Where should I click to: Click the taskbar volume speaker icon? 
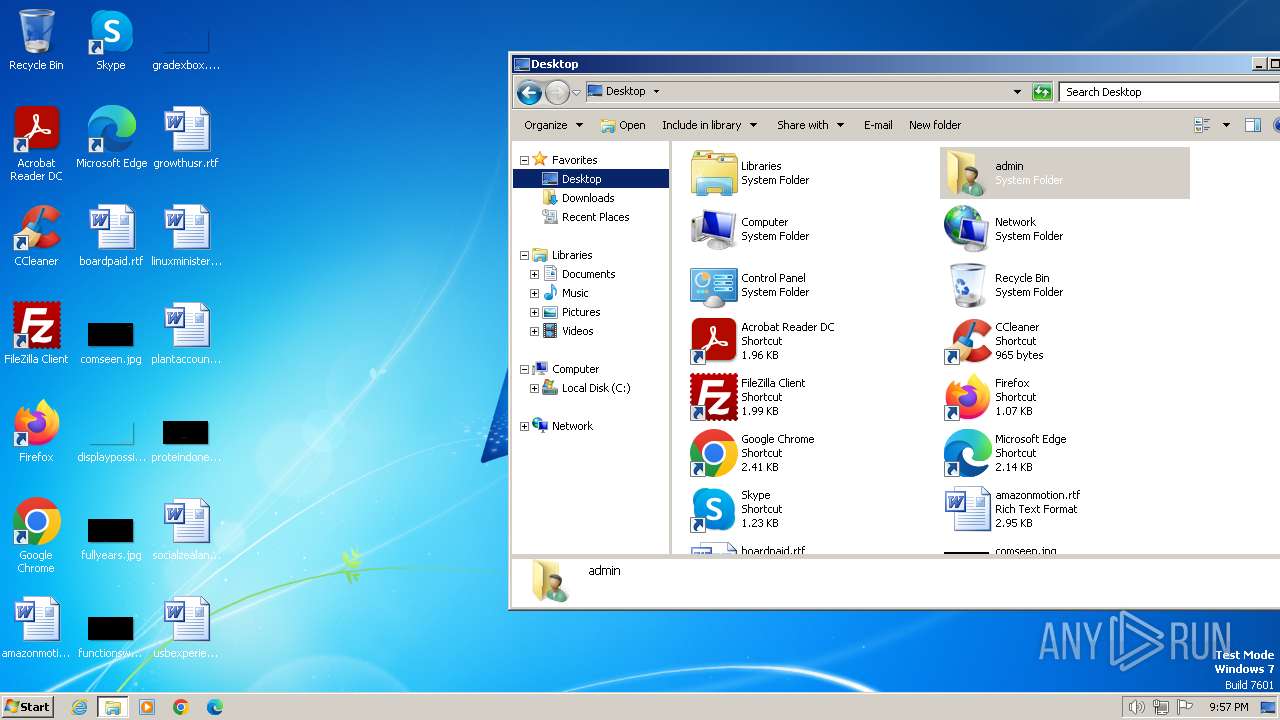click(1136, 707)
